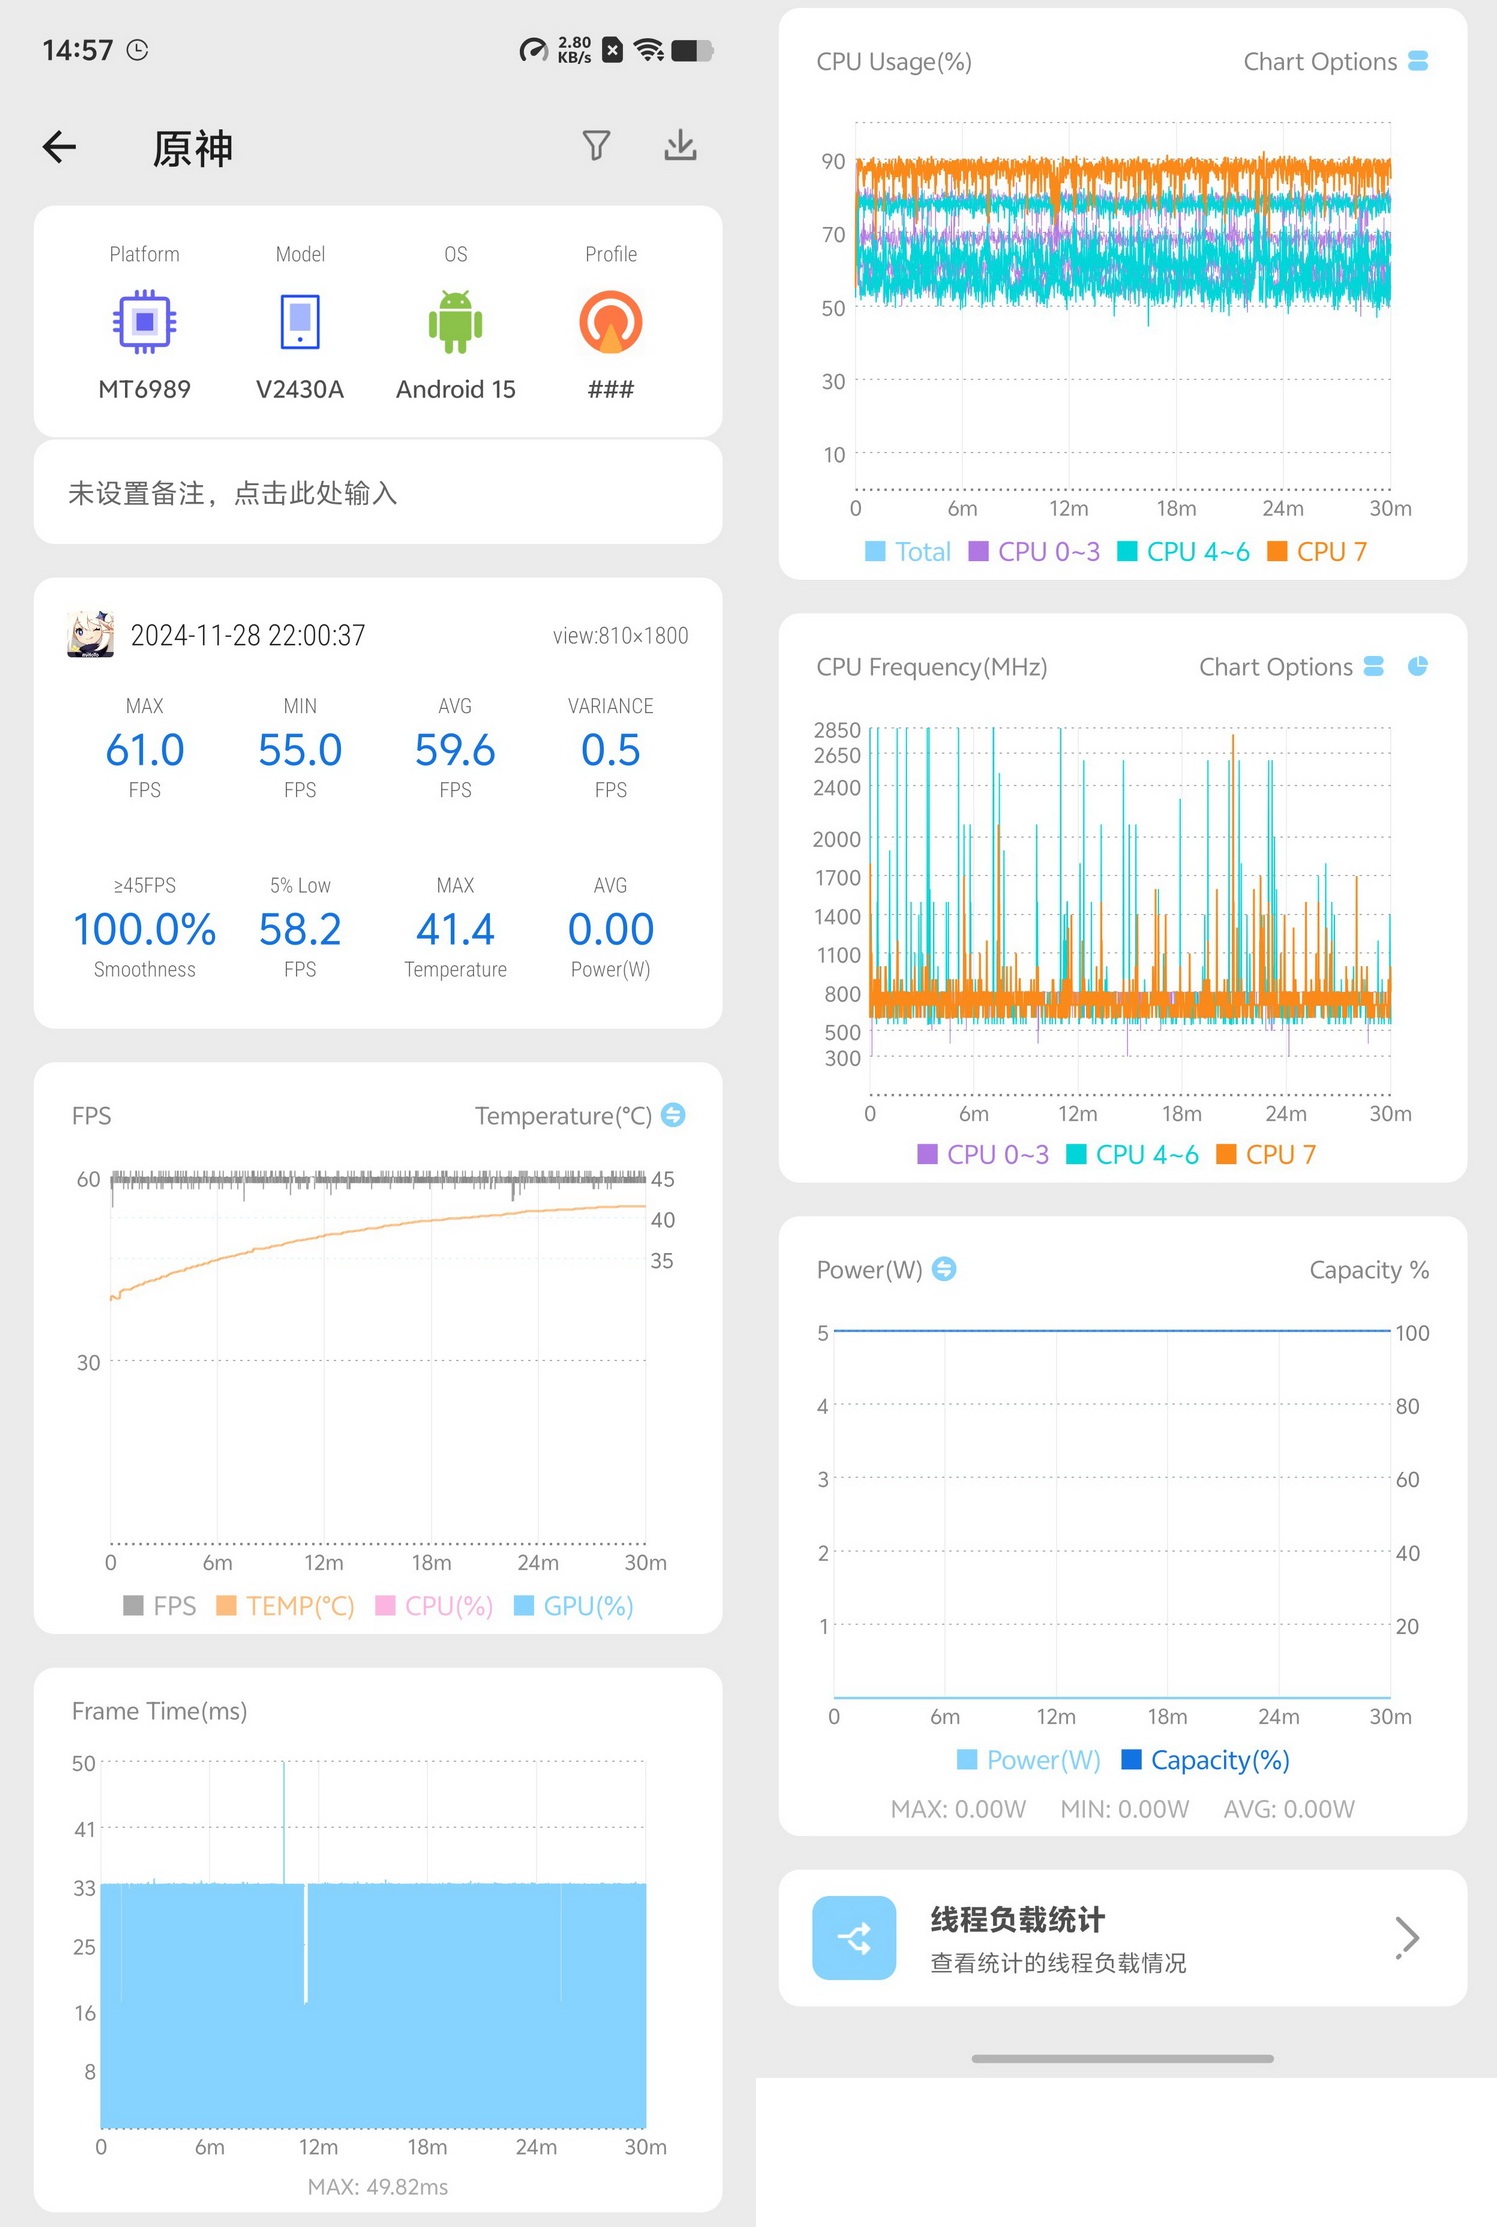Screen dimensions: 1497x2227
Task: Tap the 58.2 5% Low value
Action: pos(300,929)
